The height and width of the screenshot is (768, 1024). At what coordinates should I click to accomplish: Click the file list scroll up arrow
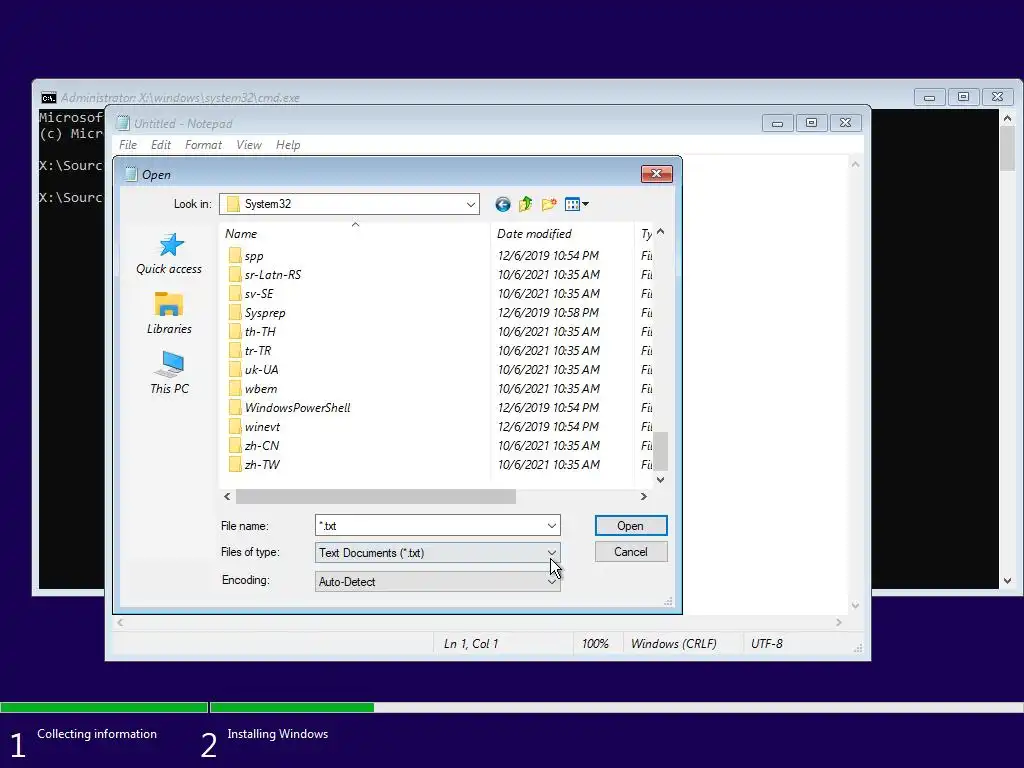(x=661, y=232)
